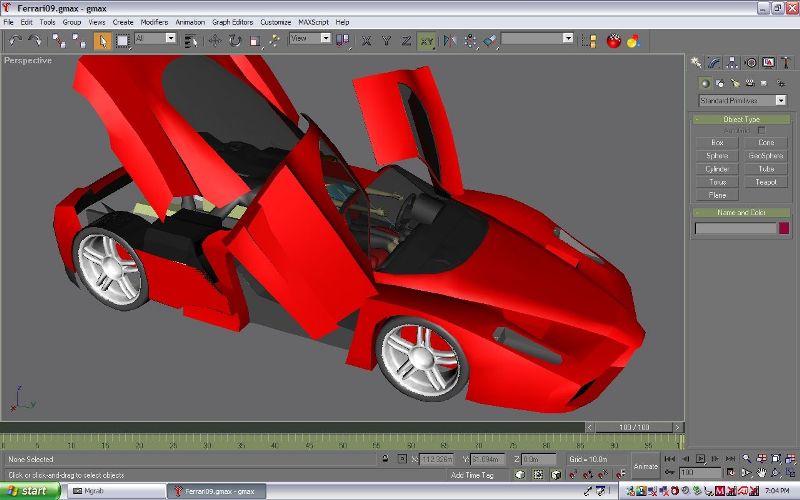Image resolution: width=800 pixels, height=500 pixels.
Task: Click the Undo arrow in the toolbar
Action: pos(14,40)
